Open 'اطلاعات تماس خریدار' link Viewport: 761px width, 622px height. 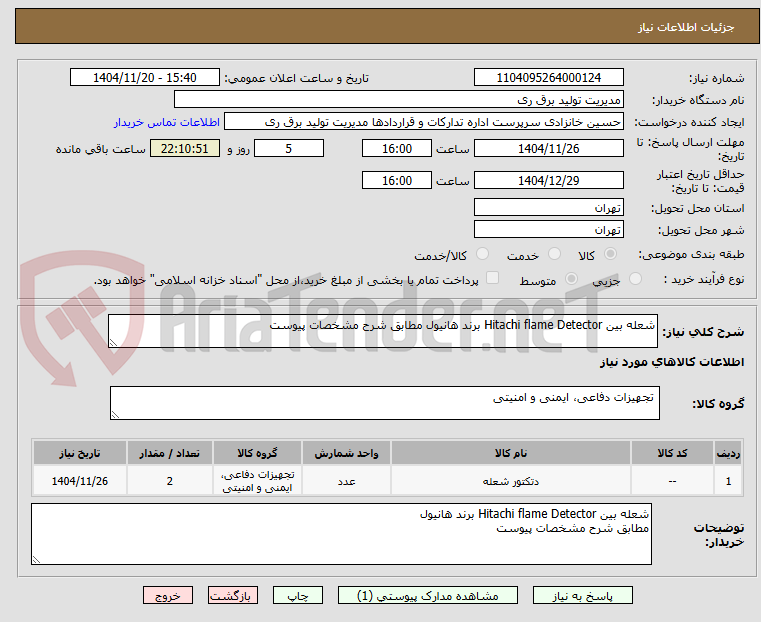[x=167, y=122]
